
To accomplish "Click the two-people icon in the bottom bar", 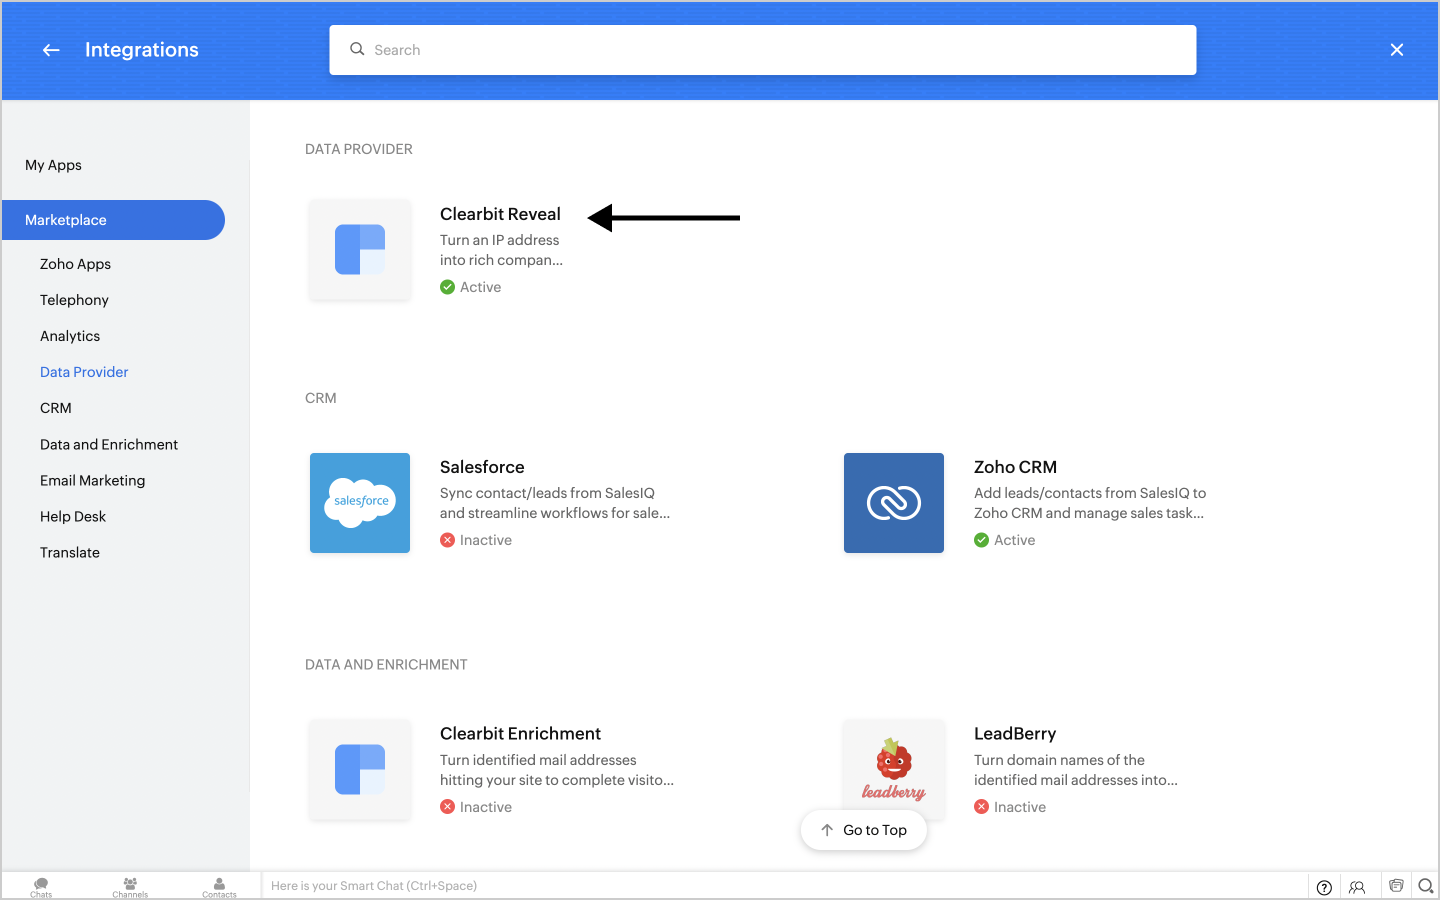I will point(1357,887).
